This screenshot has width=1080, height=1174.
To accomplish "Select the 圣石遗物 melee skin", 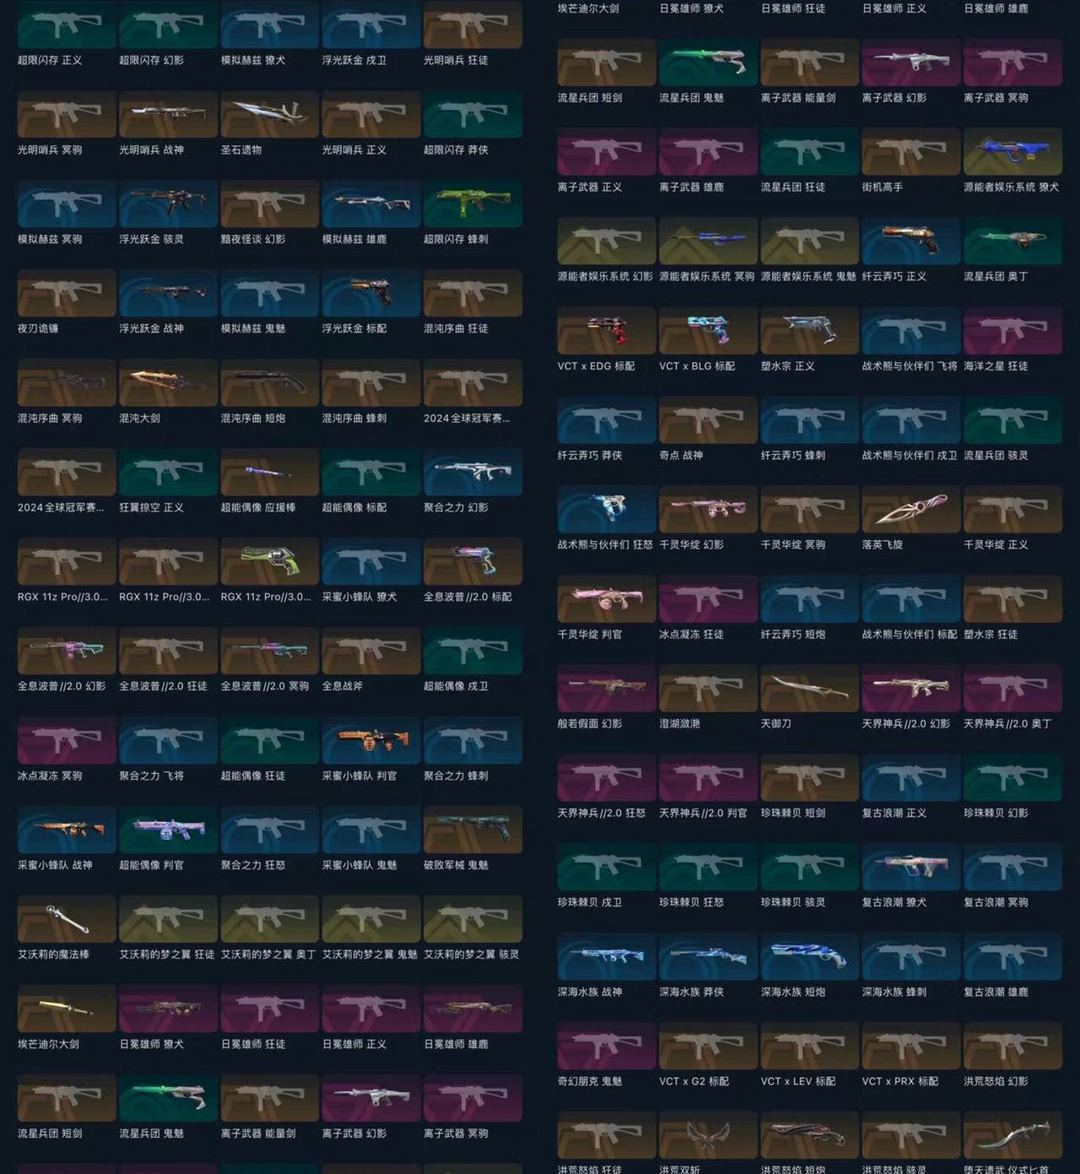I will [x=269, y=115].
